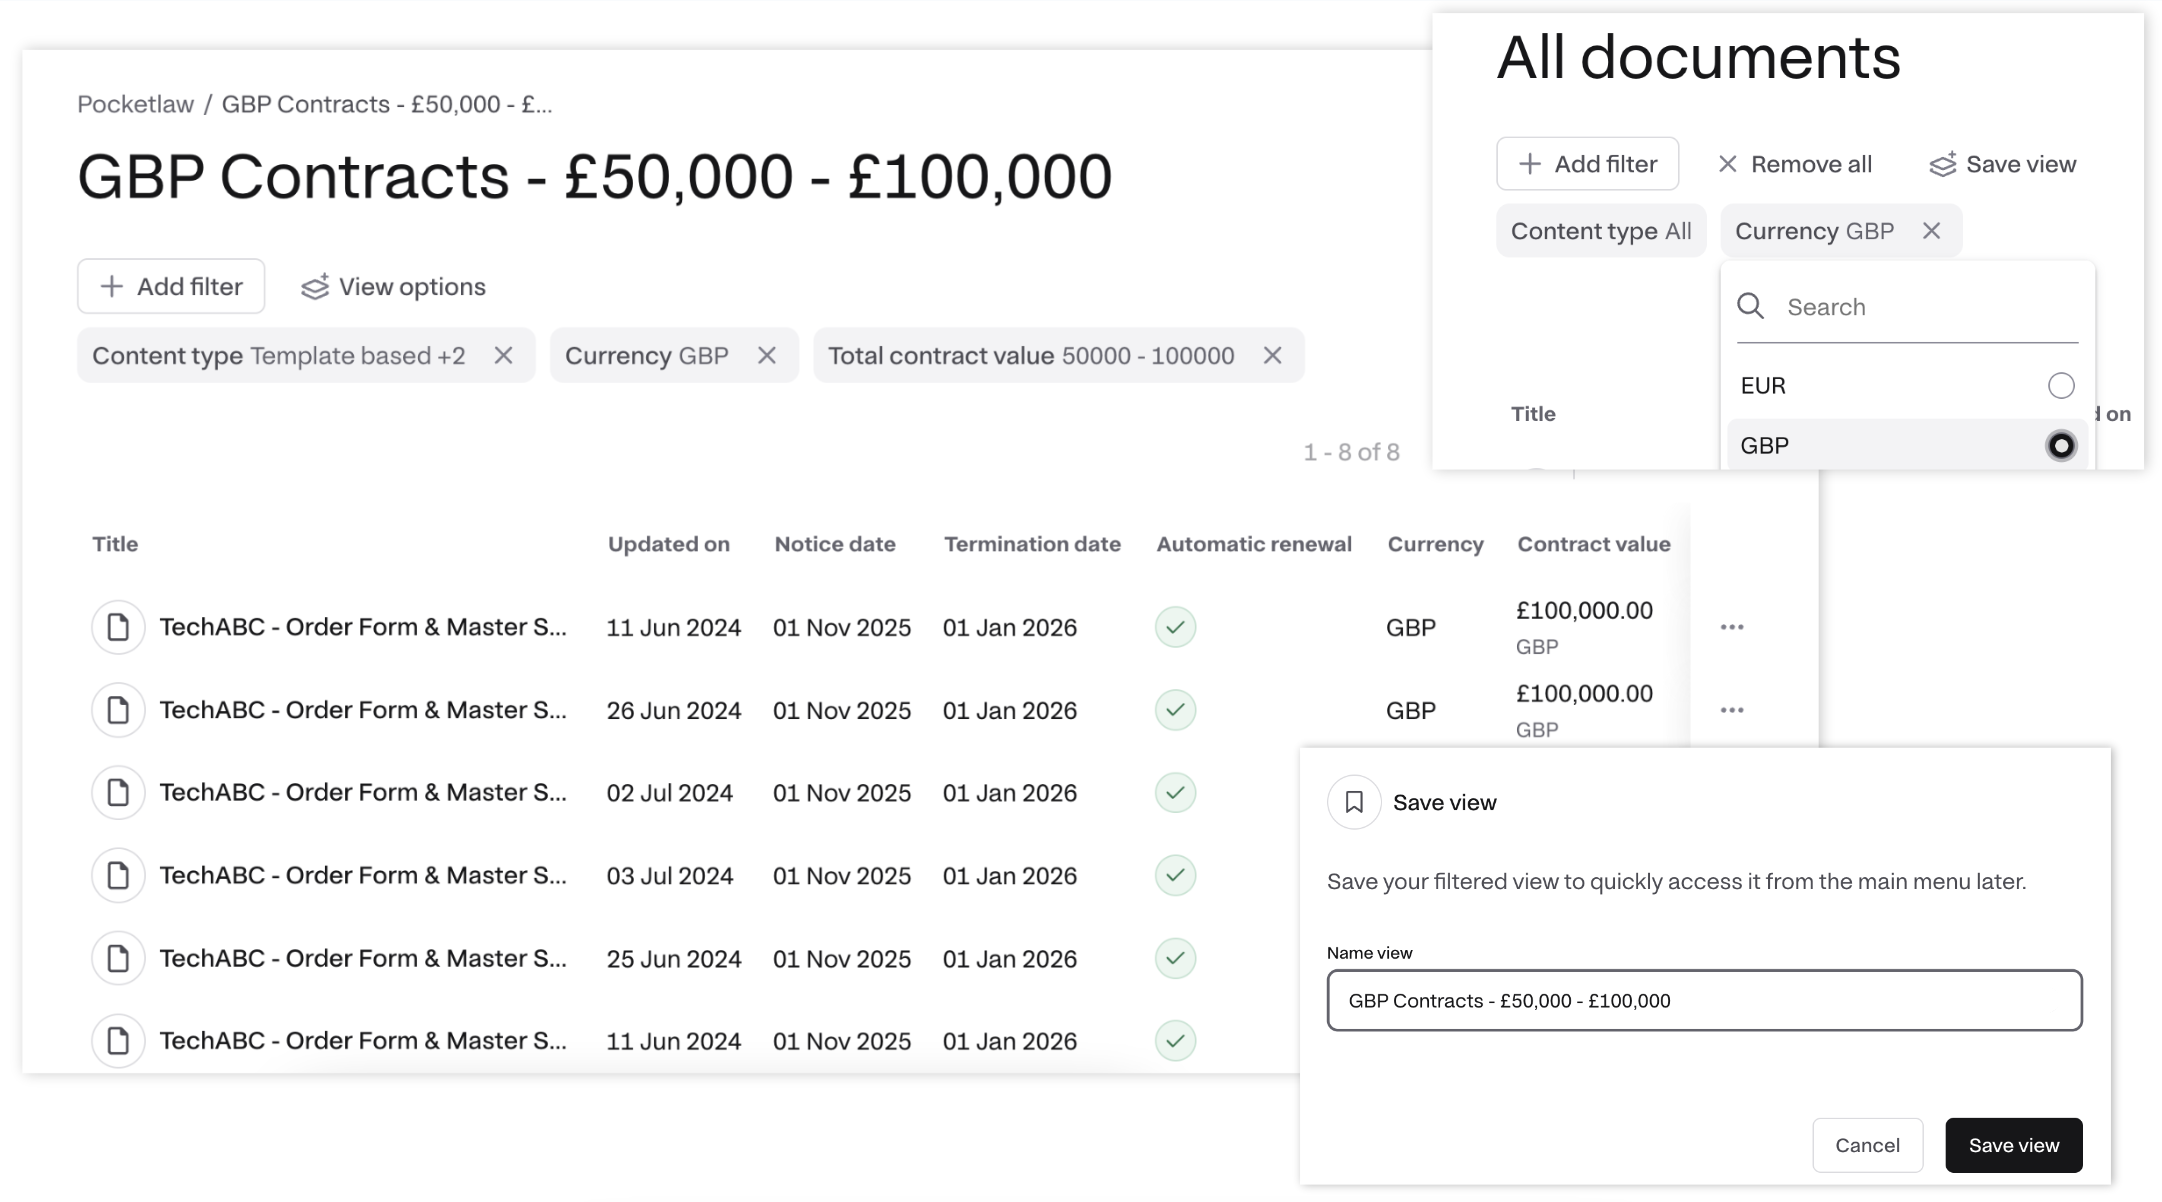The image size is (2162, 1202).
Task: Open Content type All filter dropdown
Action: [x=1600, y=231]
